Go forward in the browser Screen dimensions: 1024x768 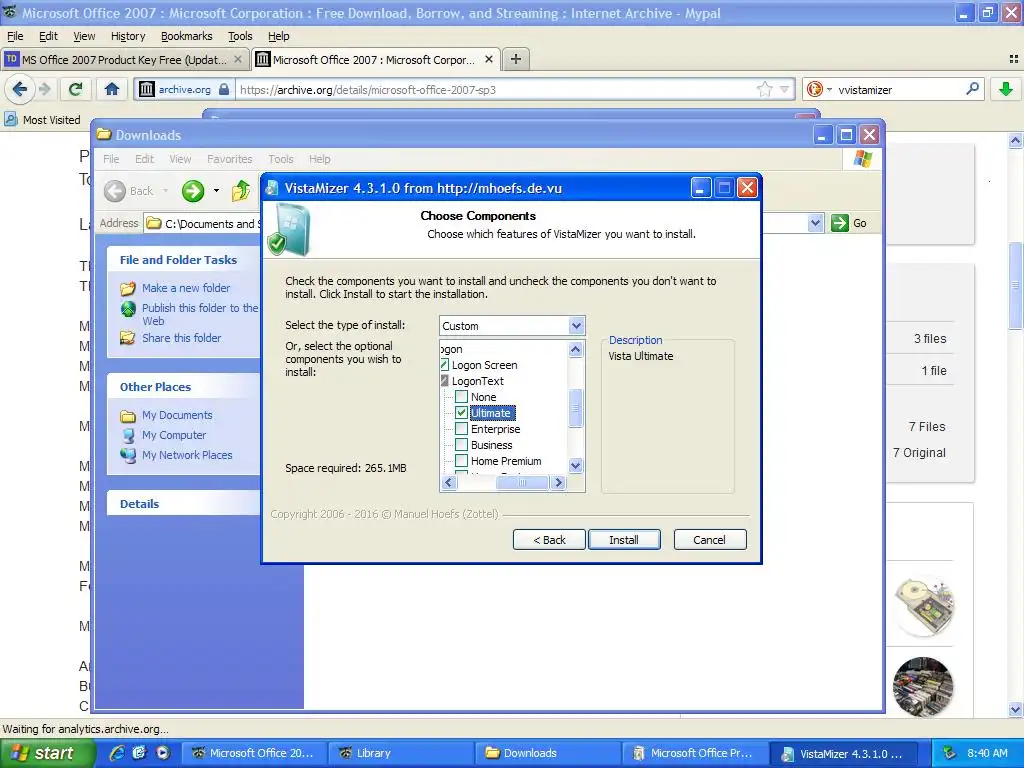tap(45, 89)
